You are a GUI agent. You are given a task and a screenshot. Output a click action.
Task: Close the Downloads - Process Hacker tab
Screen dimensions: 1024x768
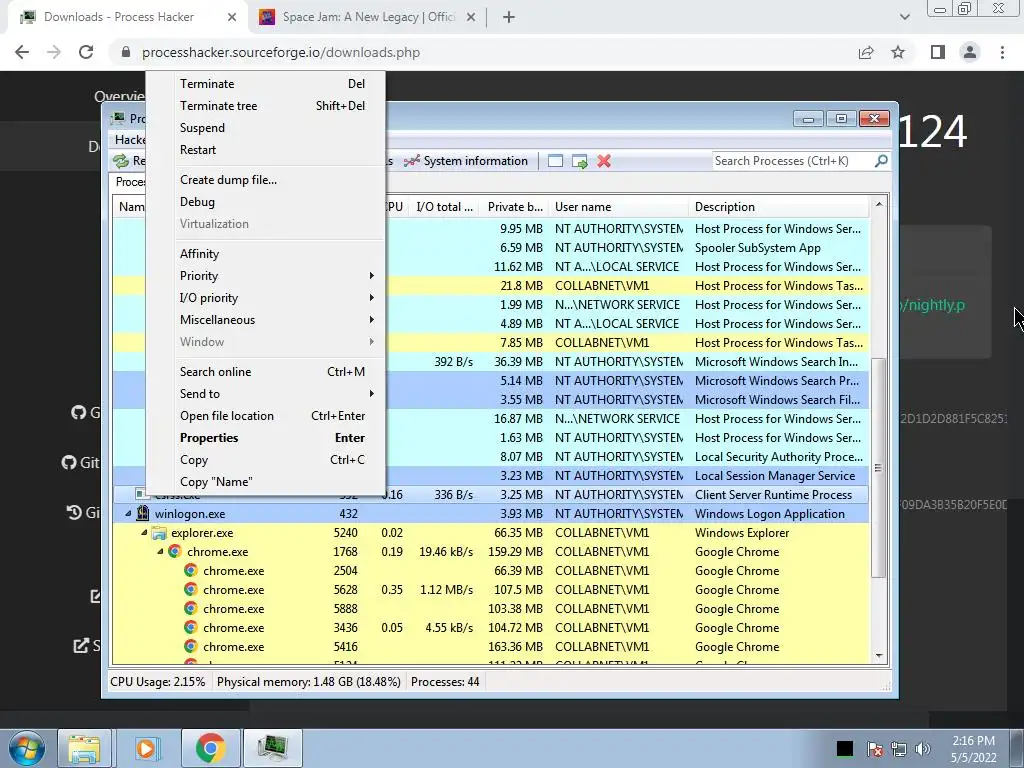point(232,18)
